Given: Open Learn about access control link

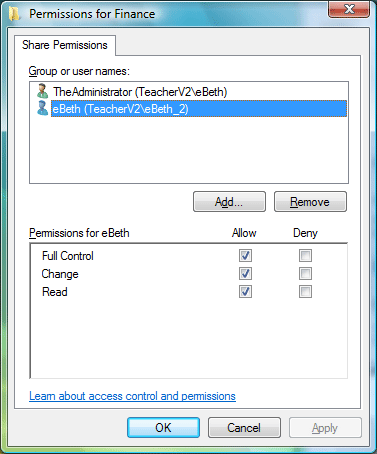Looking at the screenshot, I should coord(132,396).
